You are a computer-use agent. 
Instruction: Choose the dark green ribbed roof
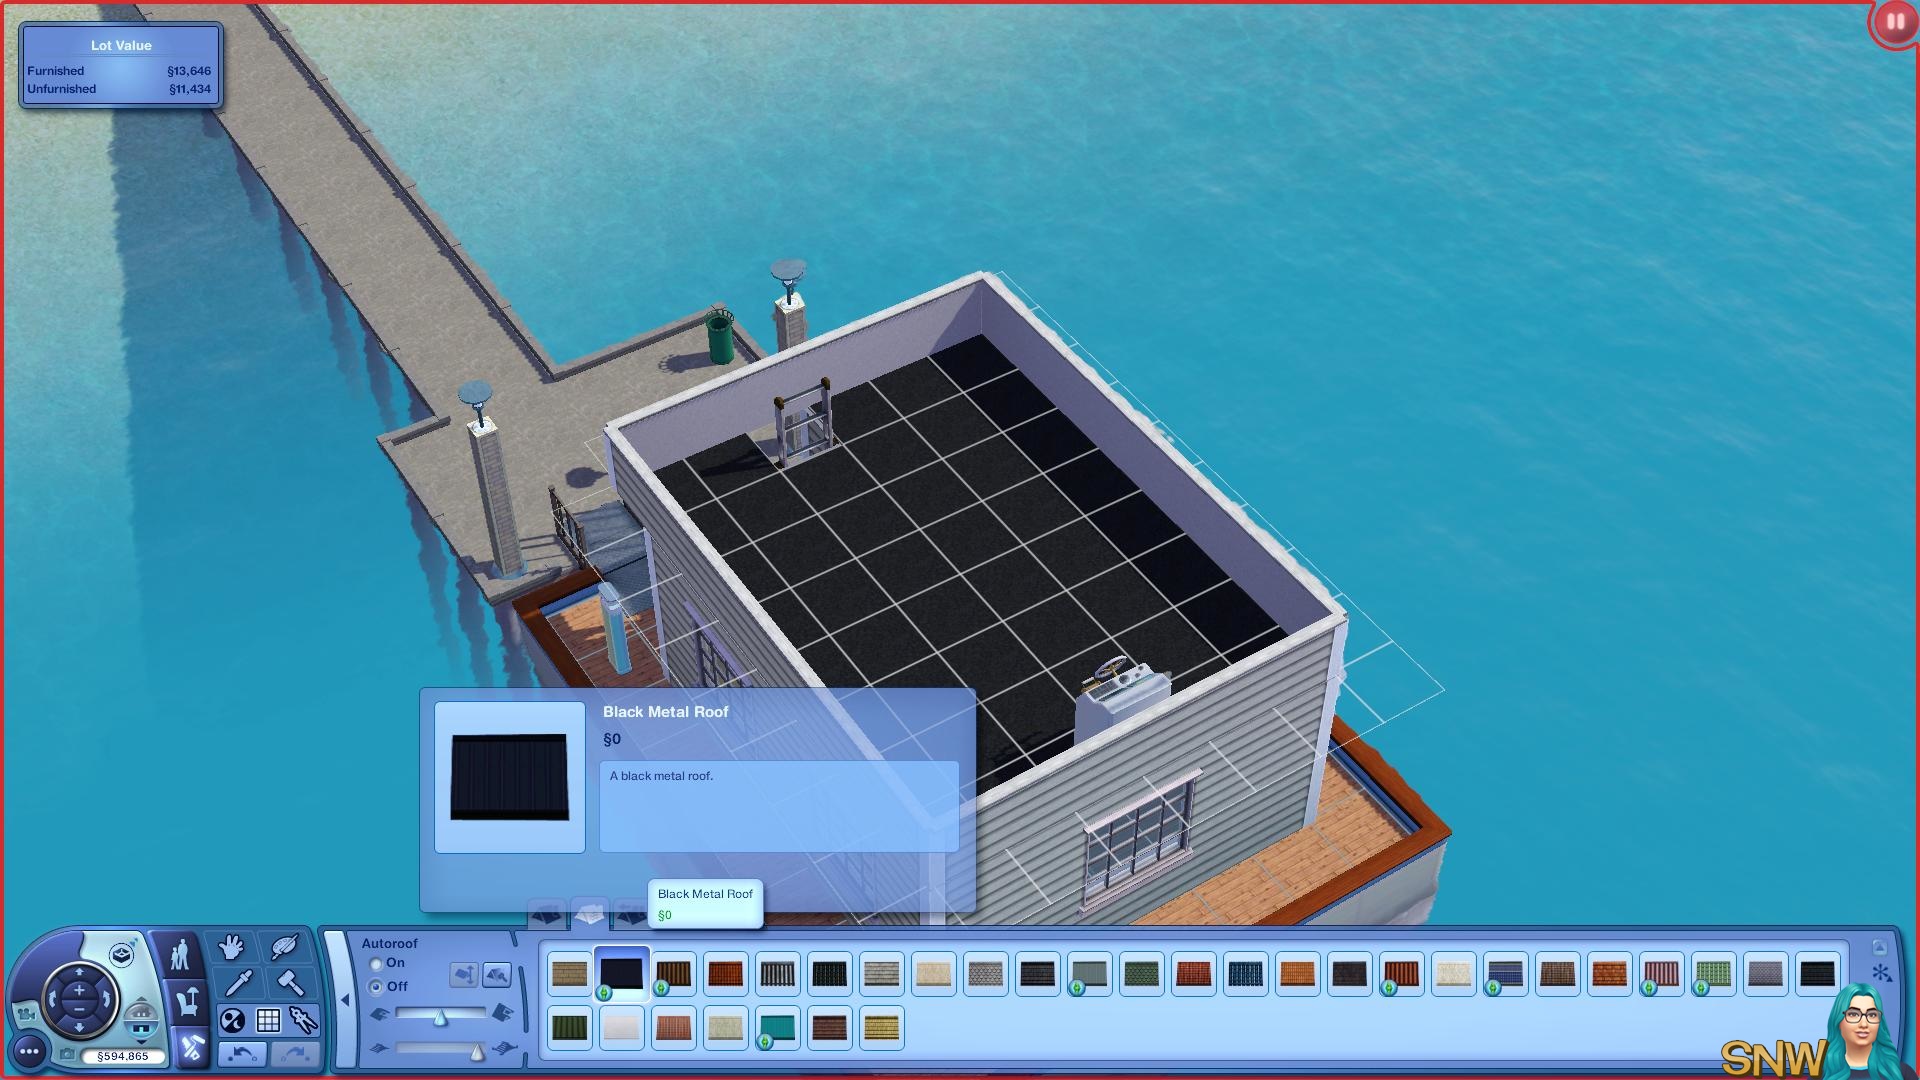click(569, 1028)
